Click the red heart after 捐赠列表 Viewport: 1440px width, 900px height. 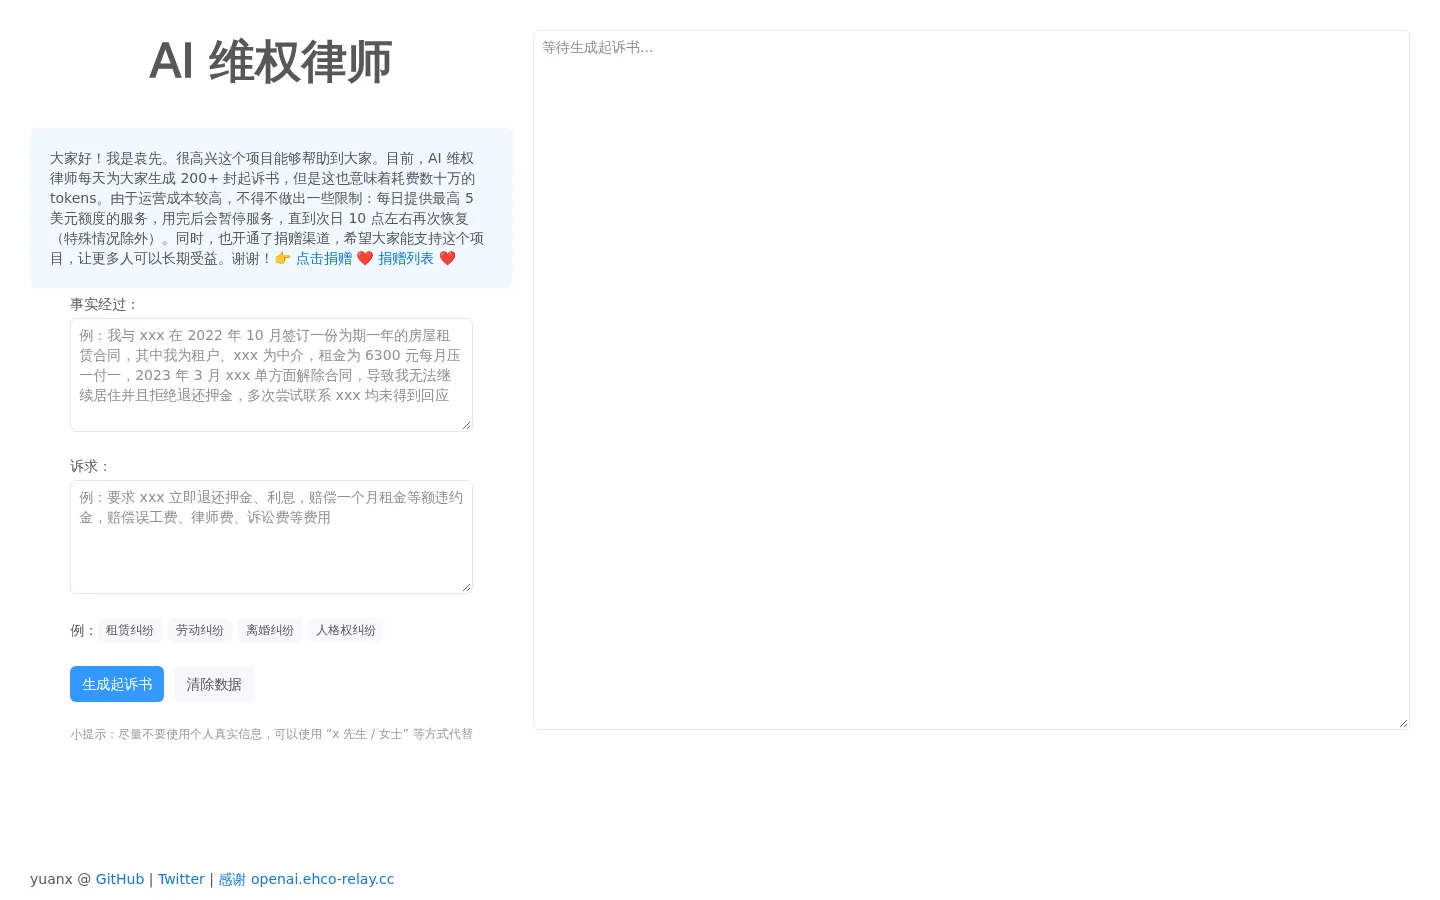point(447,258)
